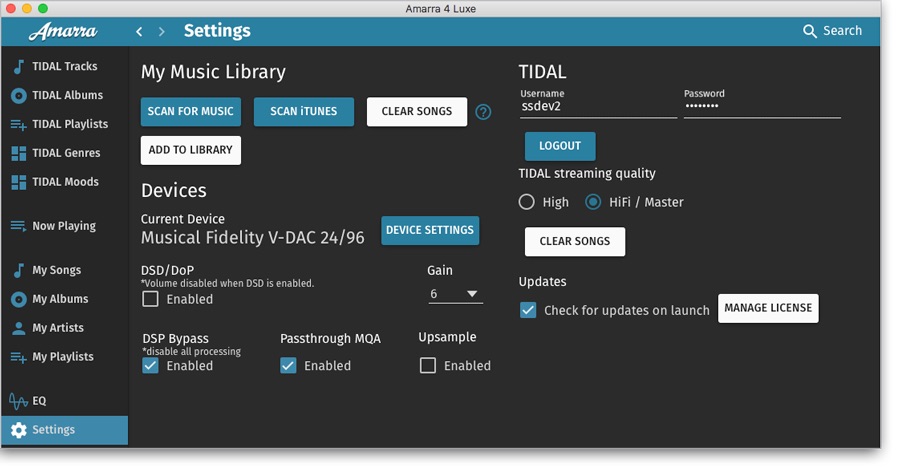Open TIDAL Albums disc icon
Viewport: 900px width, 470px height.
(x=18, y=96)
